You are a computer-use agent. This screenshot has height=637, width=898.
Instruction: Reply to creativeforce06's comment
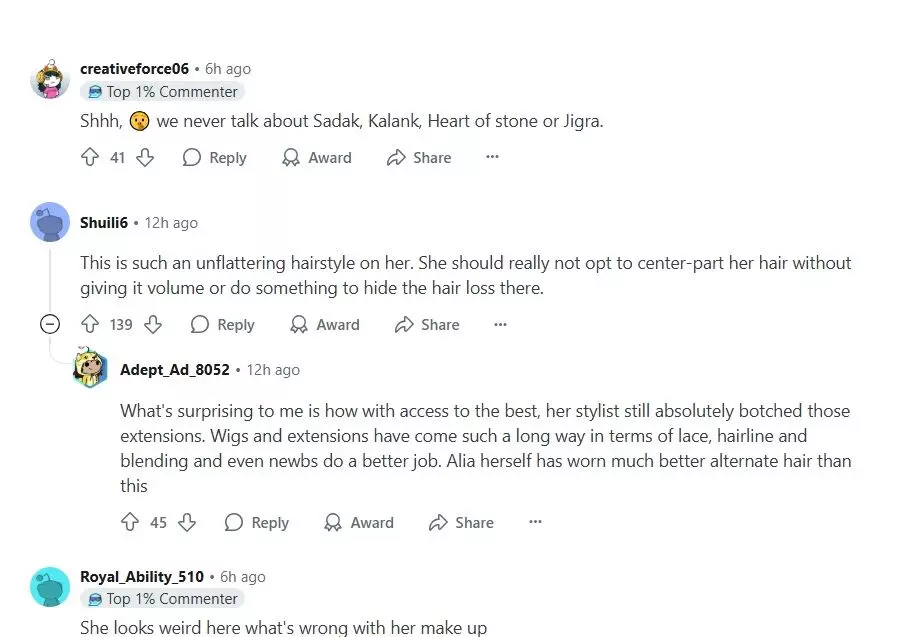[x=214, y=158]
